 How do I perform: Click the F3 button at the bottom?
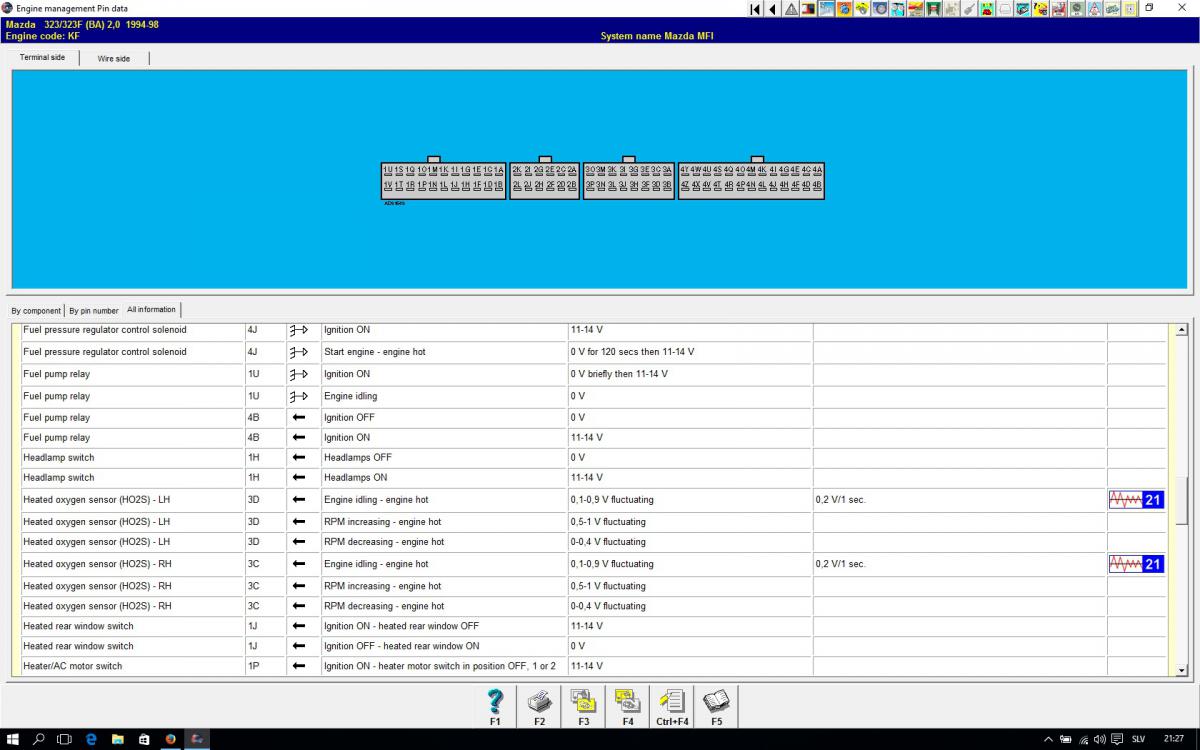tap(583, 706)
